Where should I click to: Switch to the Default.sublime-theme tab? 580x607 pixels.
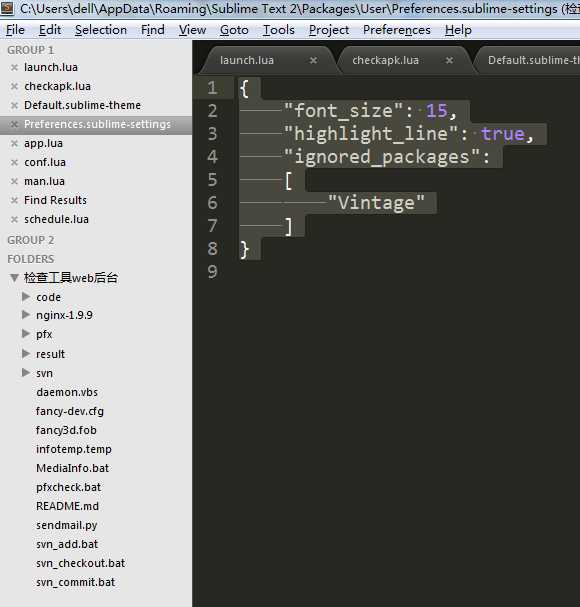[x=534, y=60]
